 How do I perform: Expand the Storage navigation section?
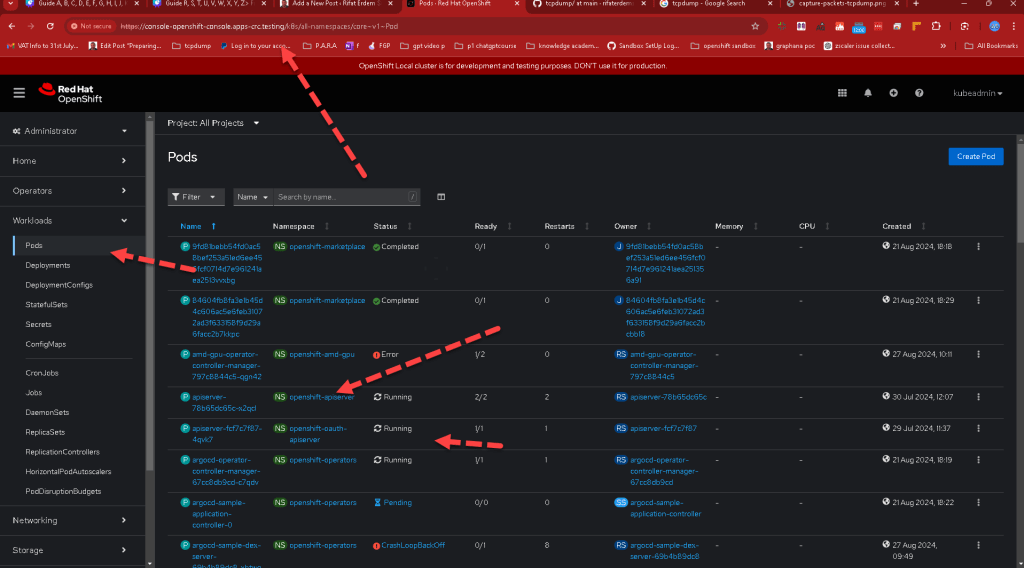tap(70, 550)
